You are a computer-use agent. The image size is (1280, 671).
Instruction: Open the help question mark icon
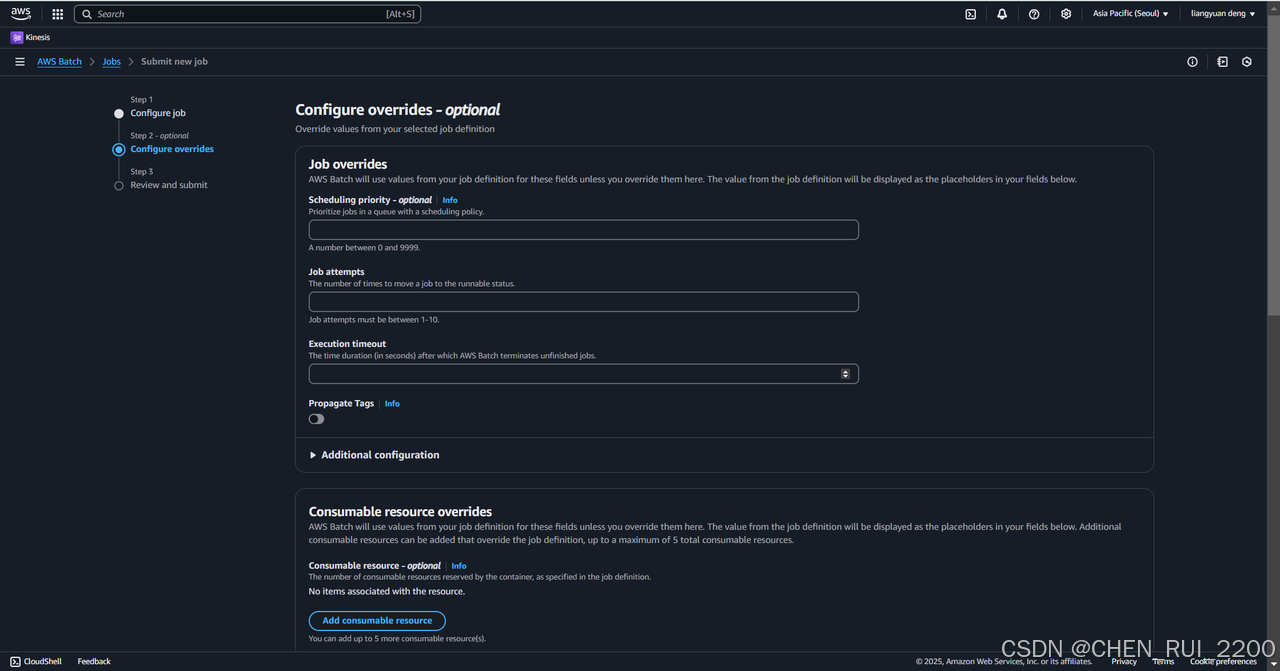click(1034, 14)
